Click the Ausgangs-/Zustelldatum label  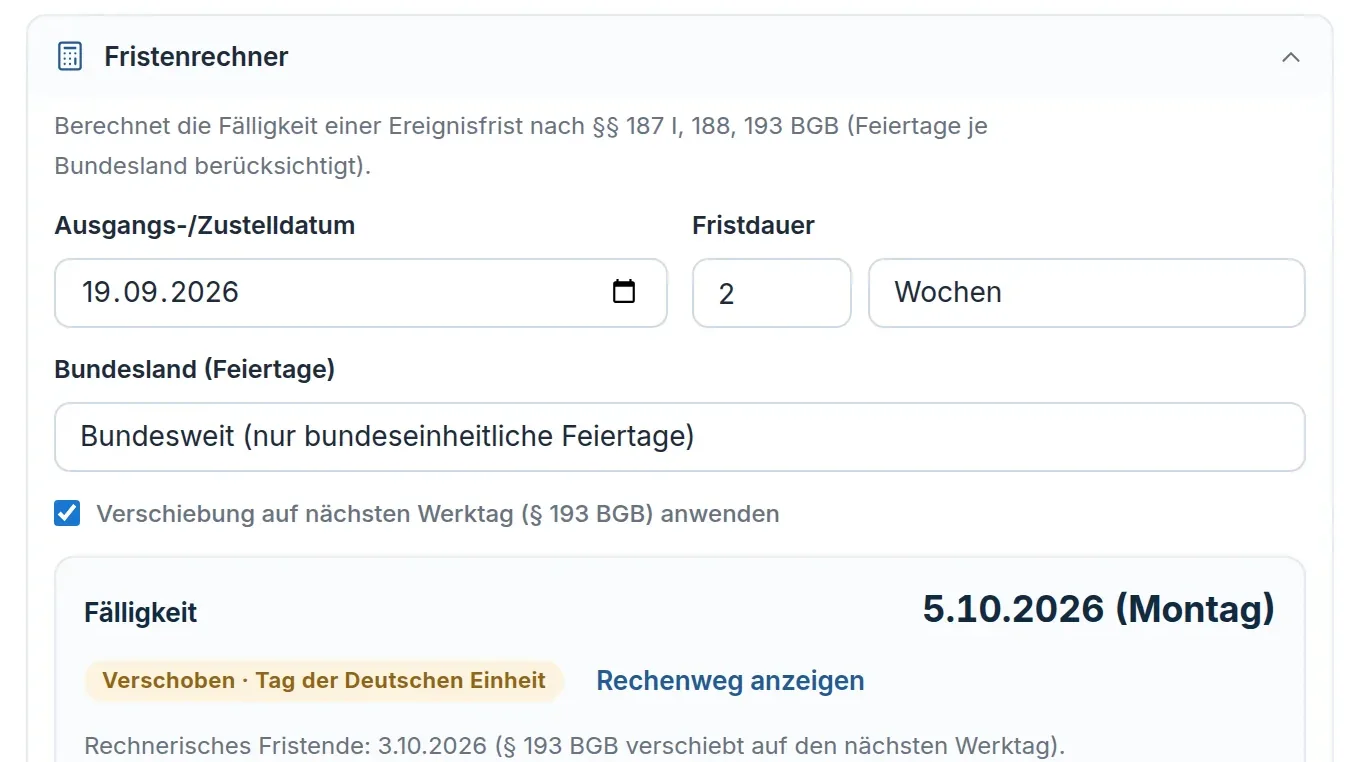tap(205, 225)
